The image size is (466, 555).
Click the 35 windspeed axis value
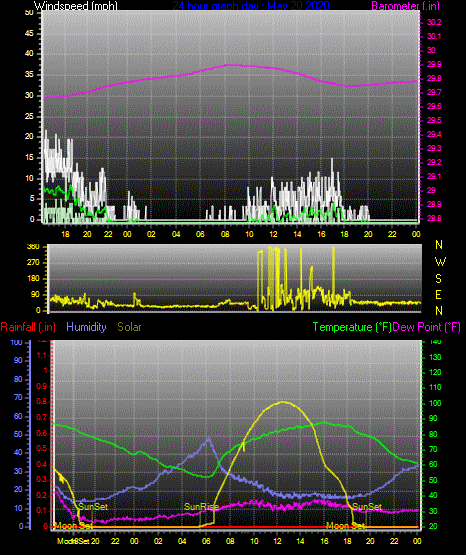click(x=29, y=75)
